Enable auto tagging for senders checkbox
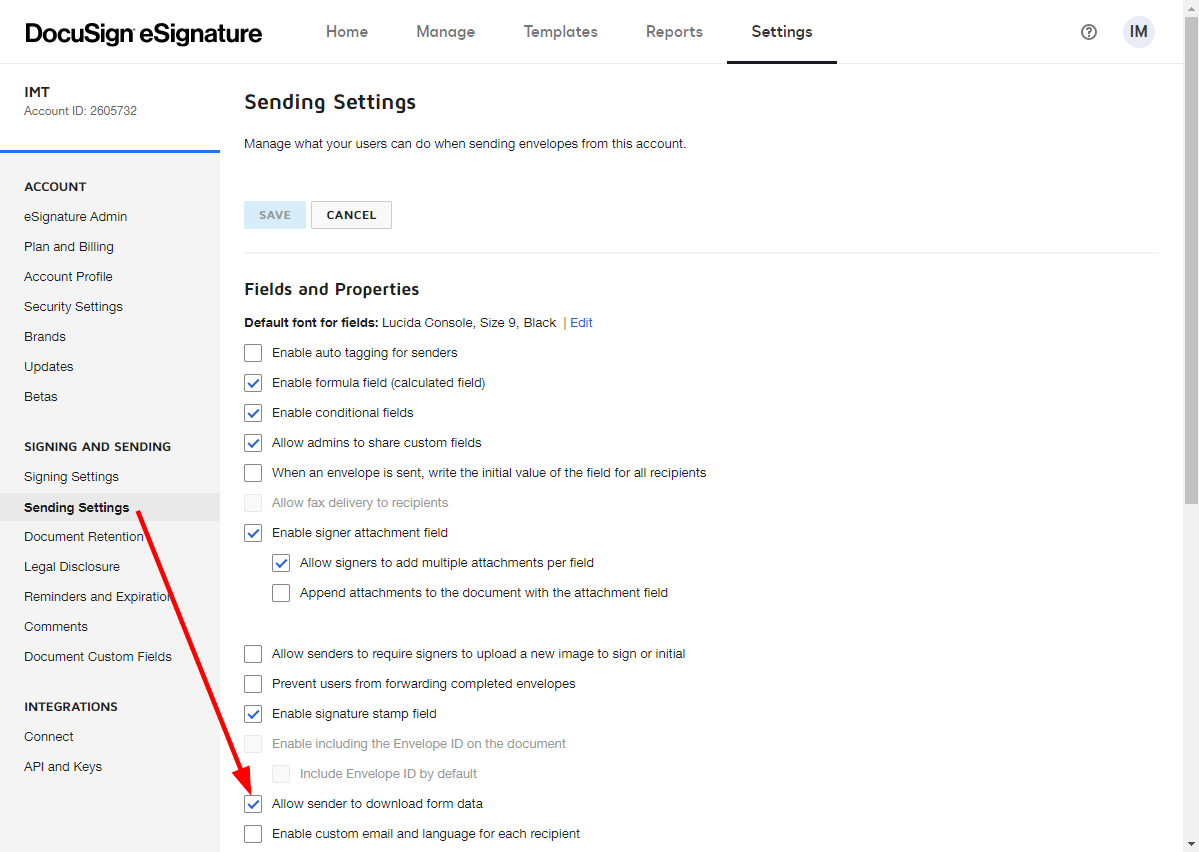Image resolution: width=1199 pixels, height=852 pixels. tap(253, 353)
